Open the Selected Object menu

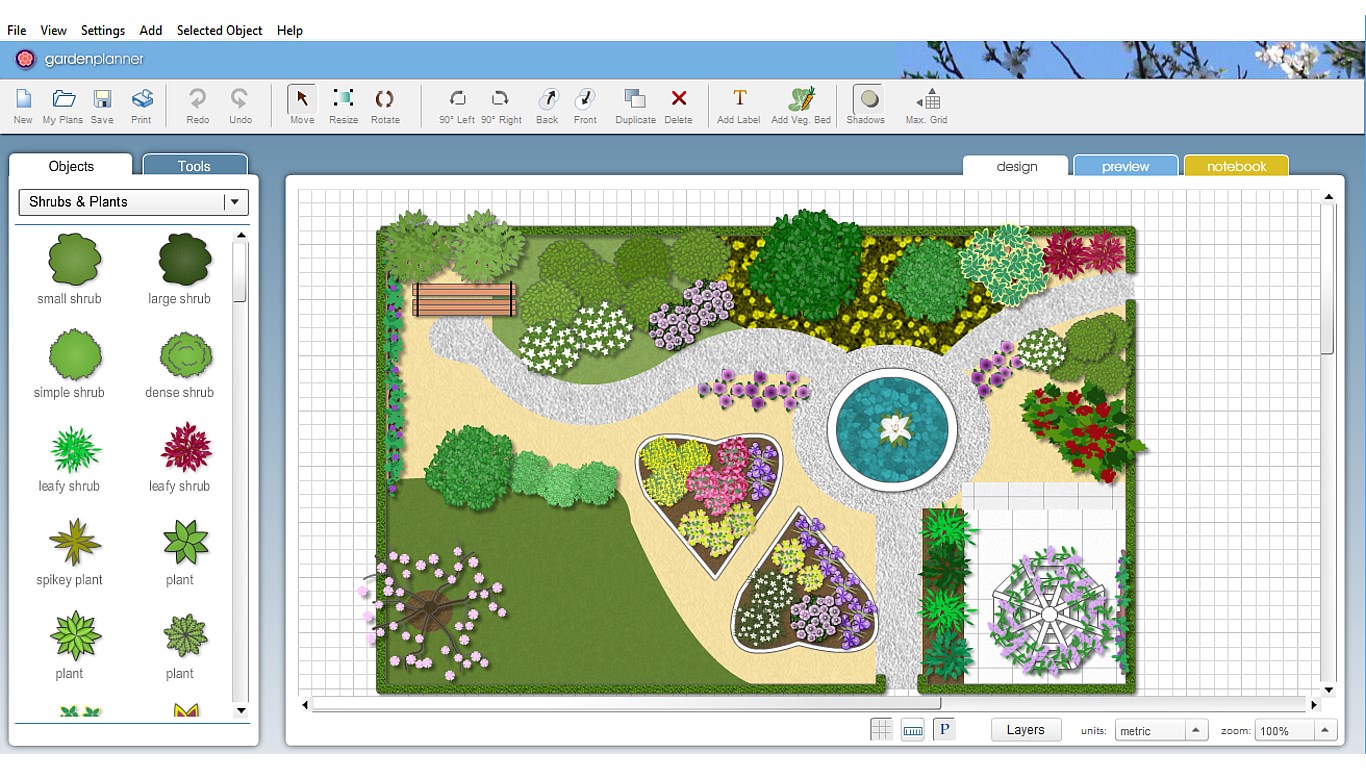[219, 30]
